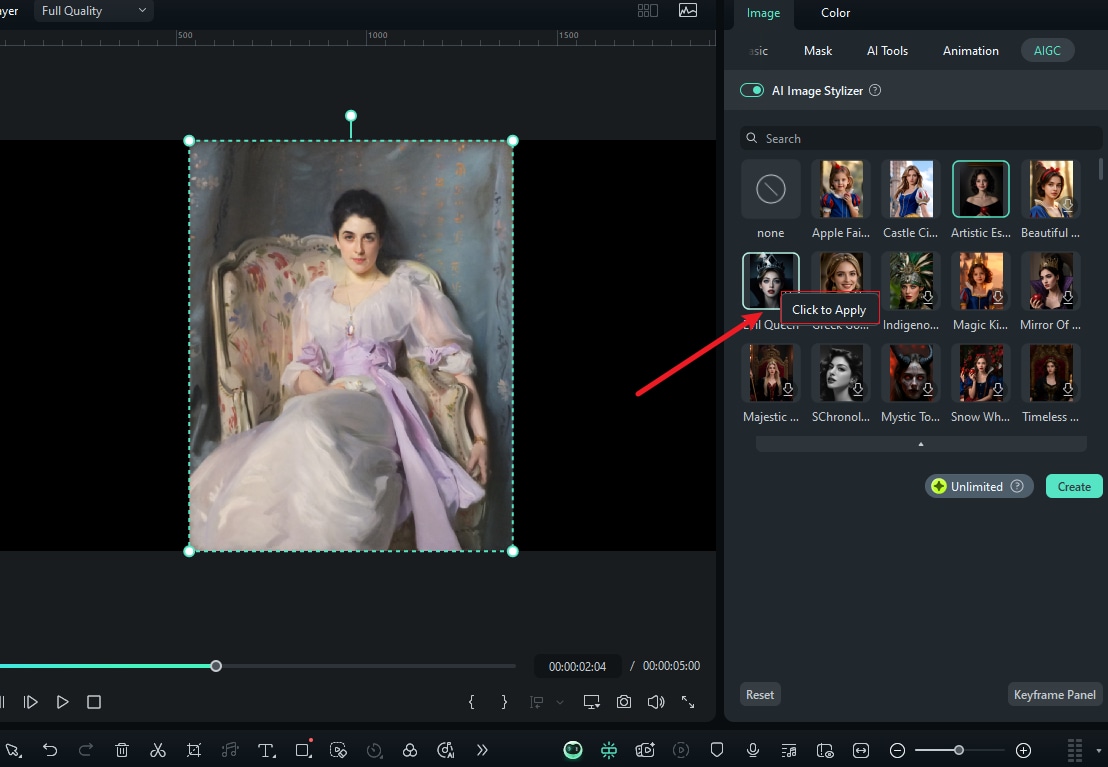
Task: Adjust preview volume speaker icon
Action: (x=656, y=702)
